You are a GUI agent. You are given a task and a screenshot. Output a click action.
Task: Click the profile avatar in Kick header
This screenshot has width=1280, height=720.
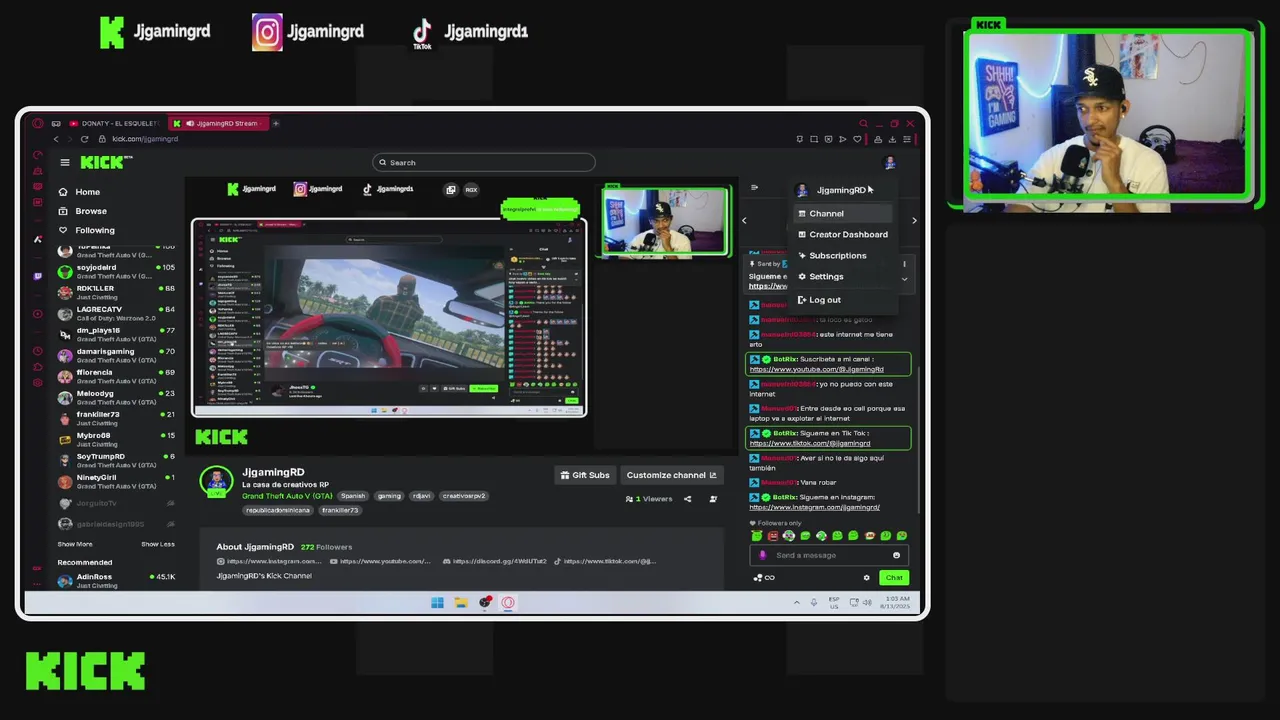[889, 163]
